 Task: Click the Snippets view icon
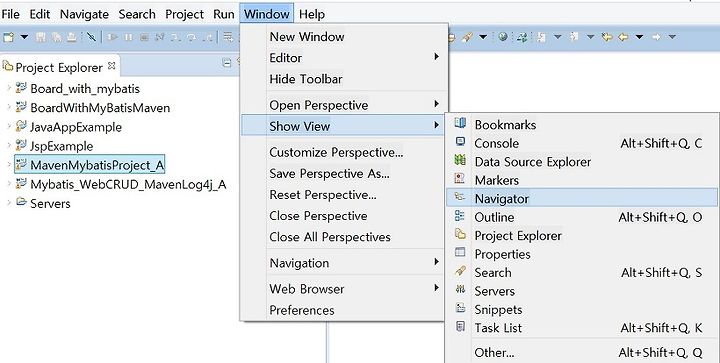tap(460, 308)
